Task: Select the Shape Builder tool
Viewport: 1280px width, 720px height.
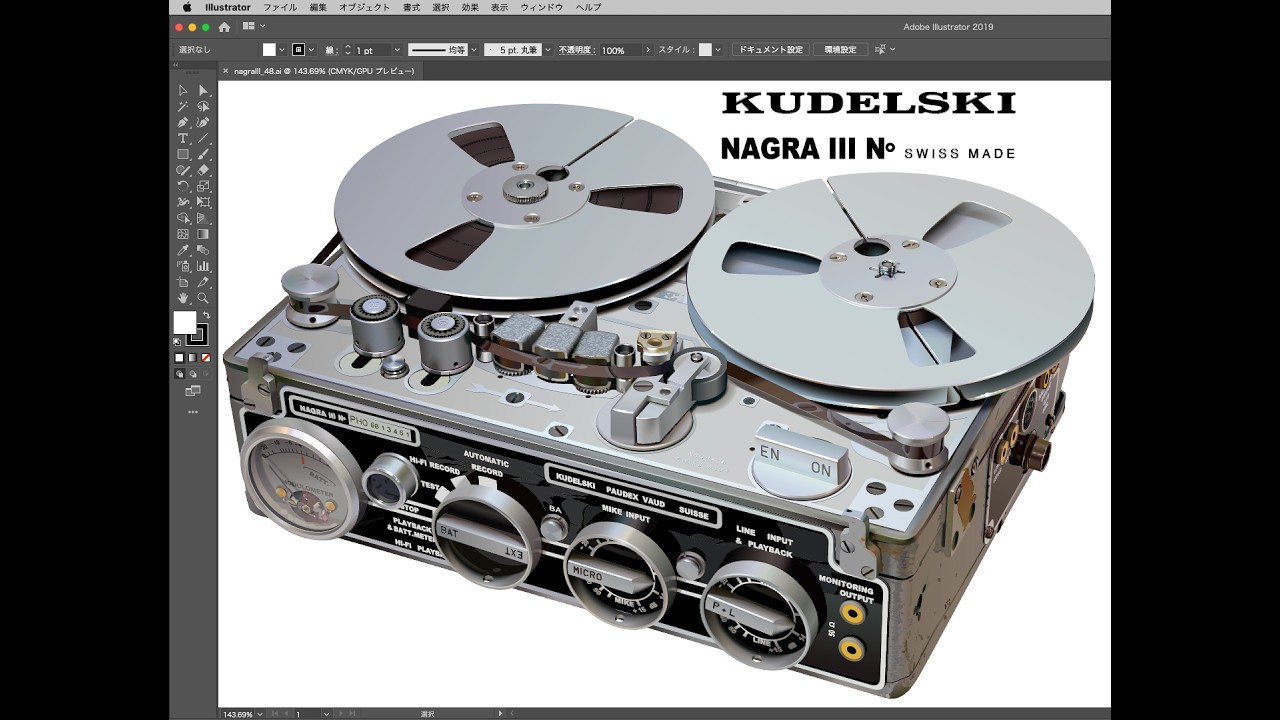Action: click(x=183, y=218)
